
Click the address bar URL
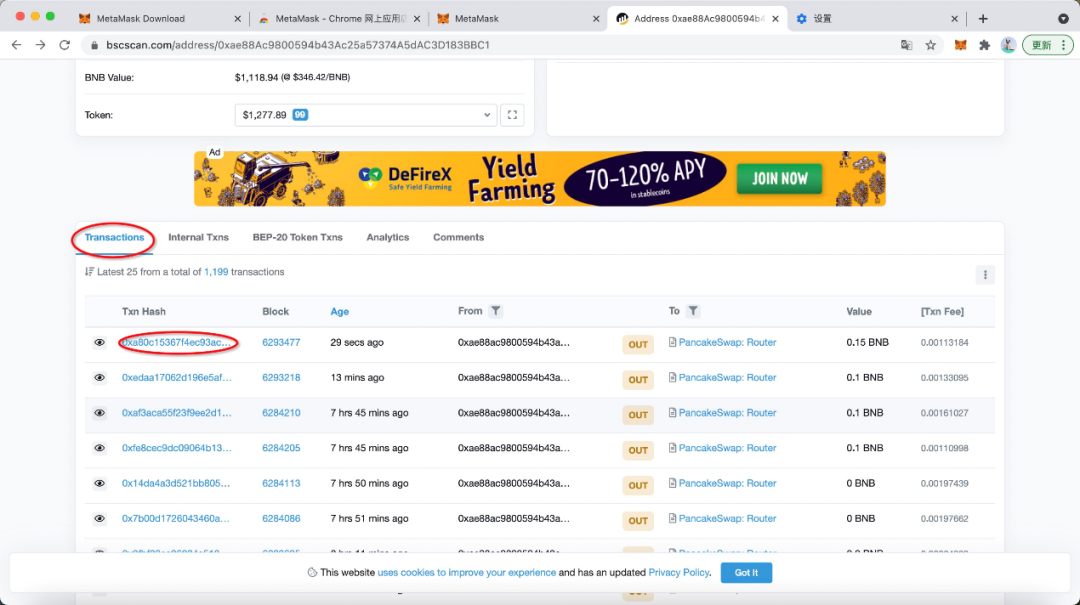pyautogui.click(x=298, y=45)
